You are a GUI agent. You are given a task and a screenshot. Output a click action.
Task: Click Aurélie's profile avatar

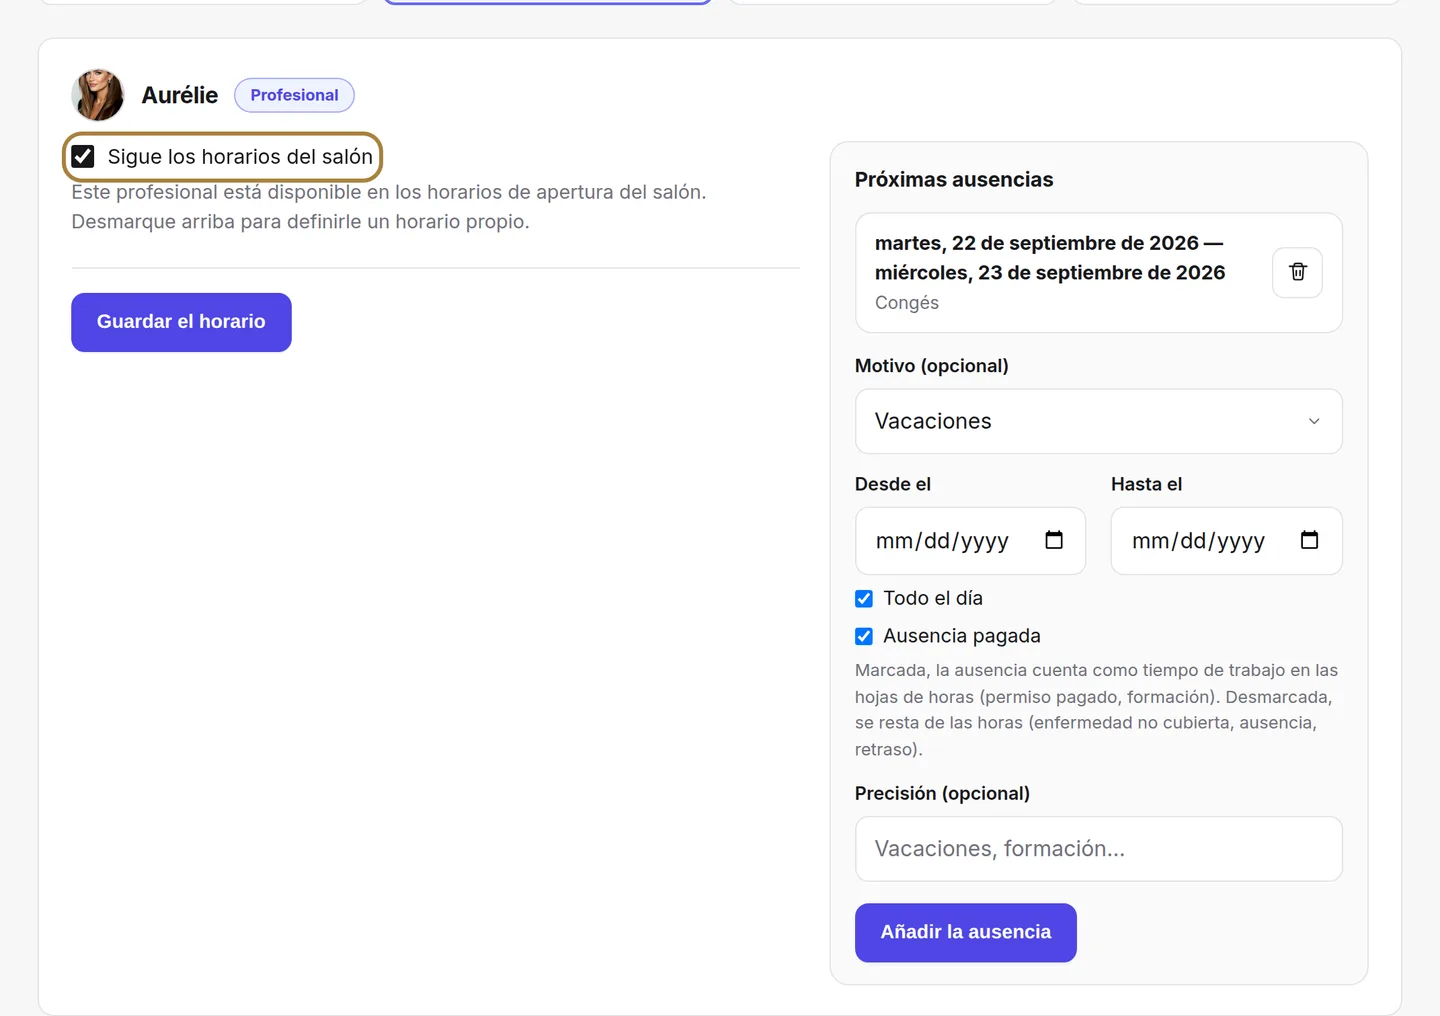pos(98,95)
